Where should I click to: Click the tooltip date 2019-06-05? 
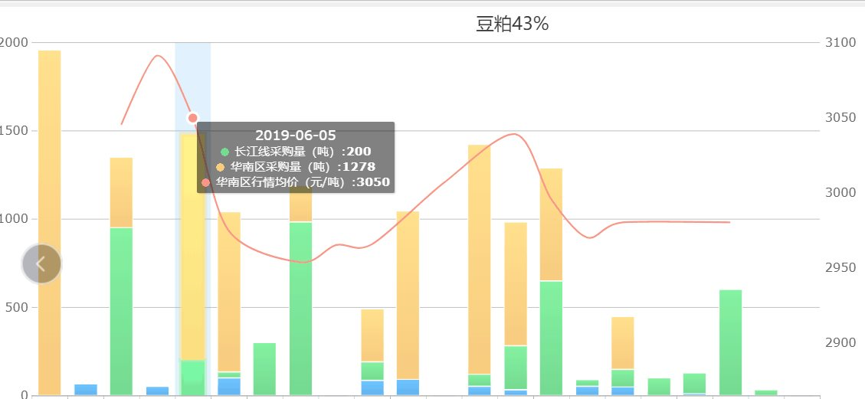[x=296, y=136]
